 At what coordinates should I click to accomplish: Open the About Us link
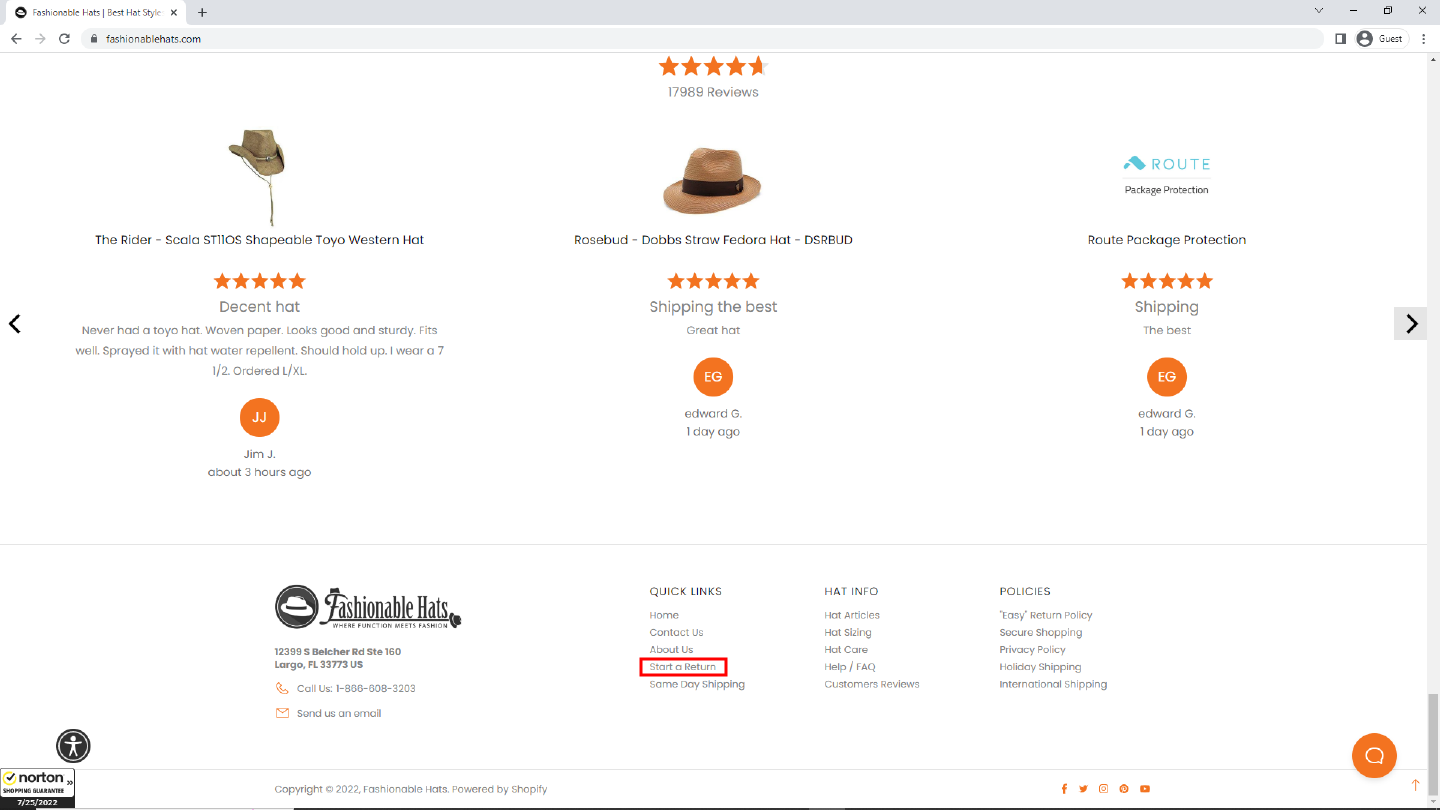[671, 649]
